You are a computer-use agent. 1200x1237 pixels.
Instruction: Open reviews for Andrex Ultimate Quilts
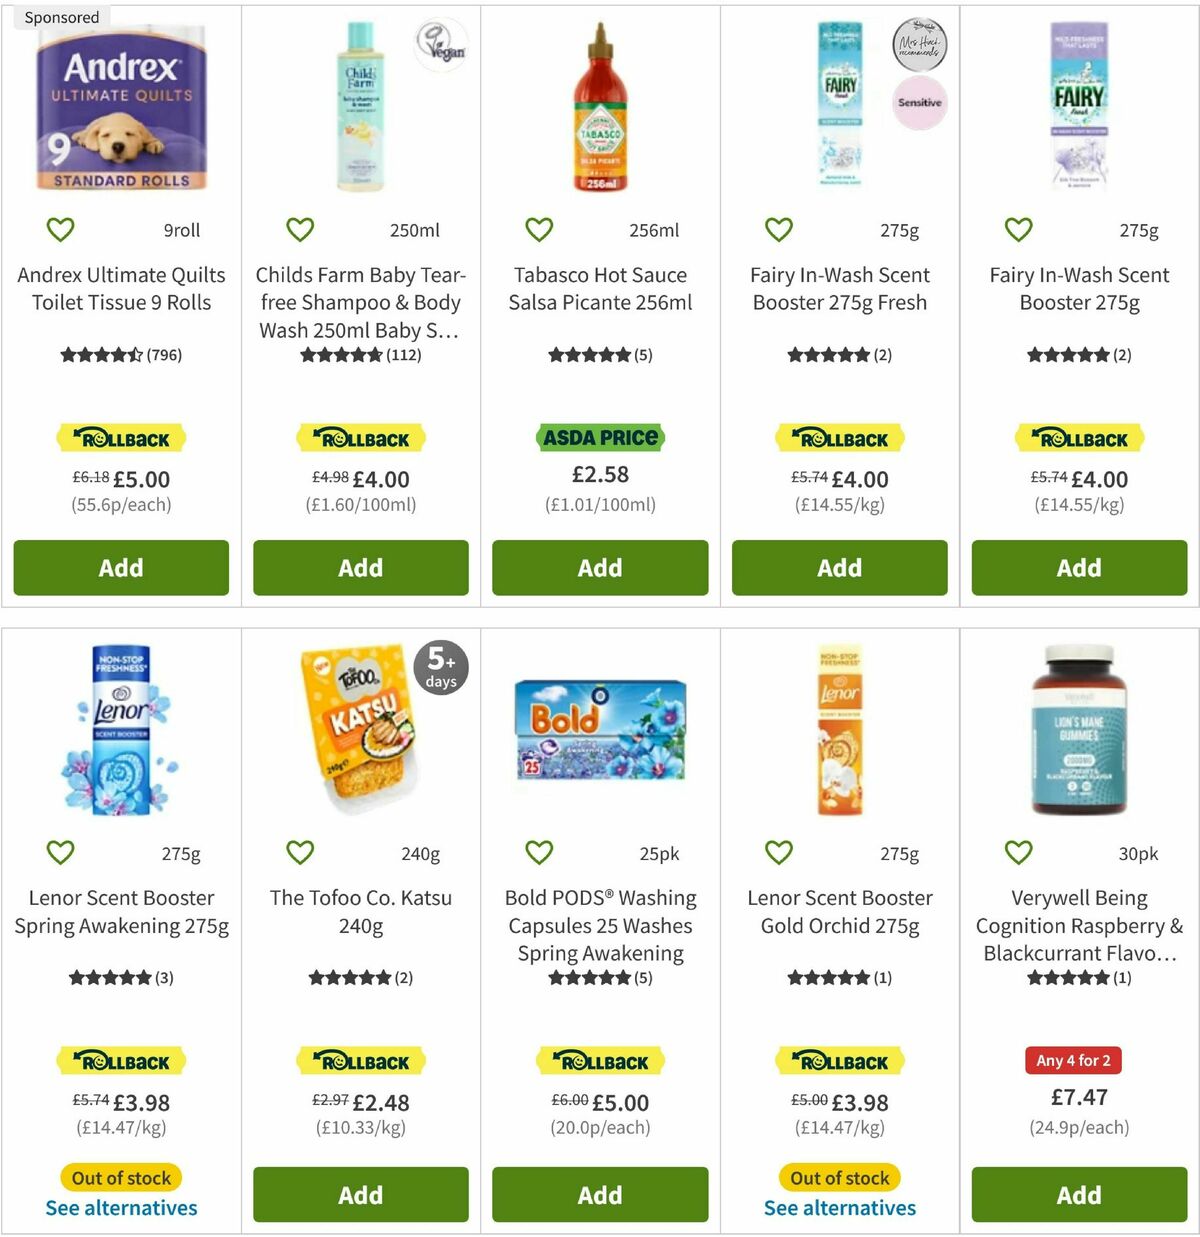(x=120, y=353)
